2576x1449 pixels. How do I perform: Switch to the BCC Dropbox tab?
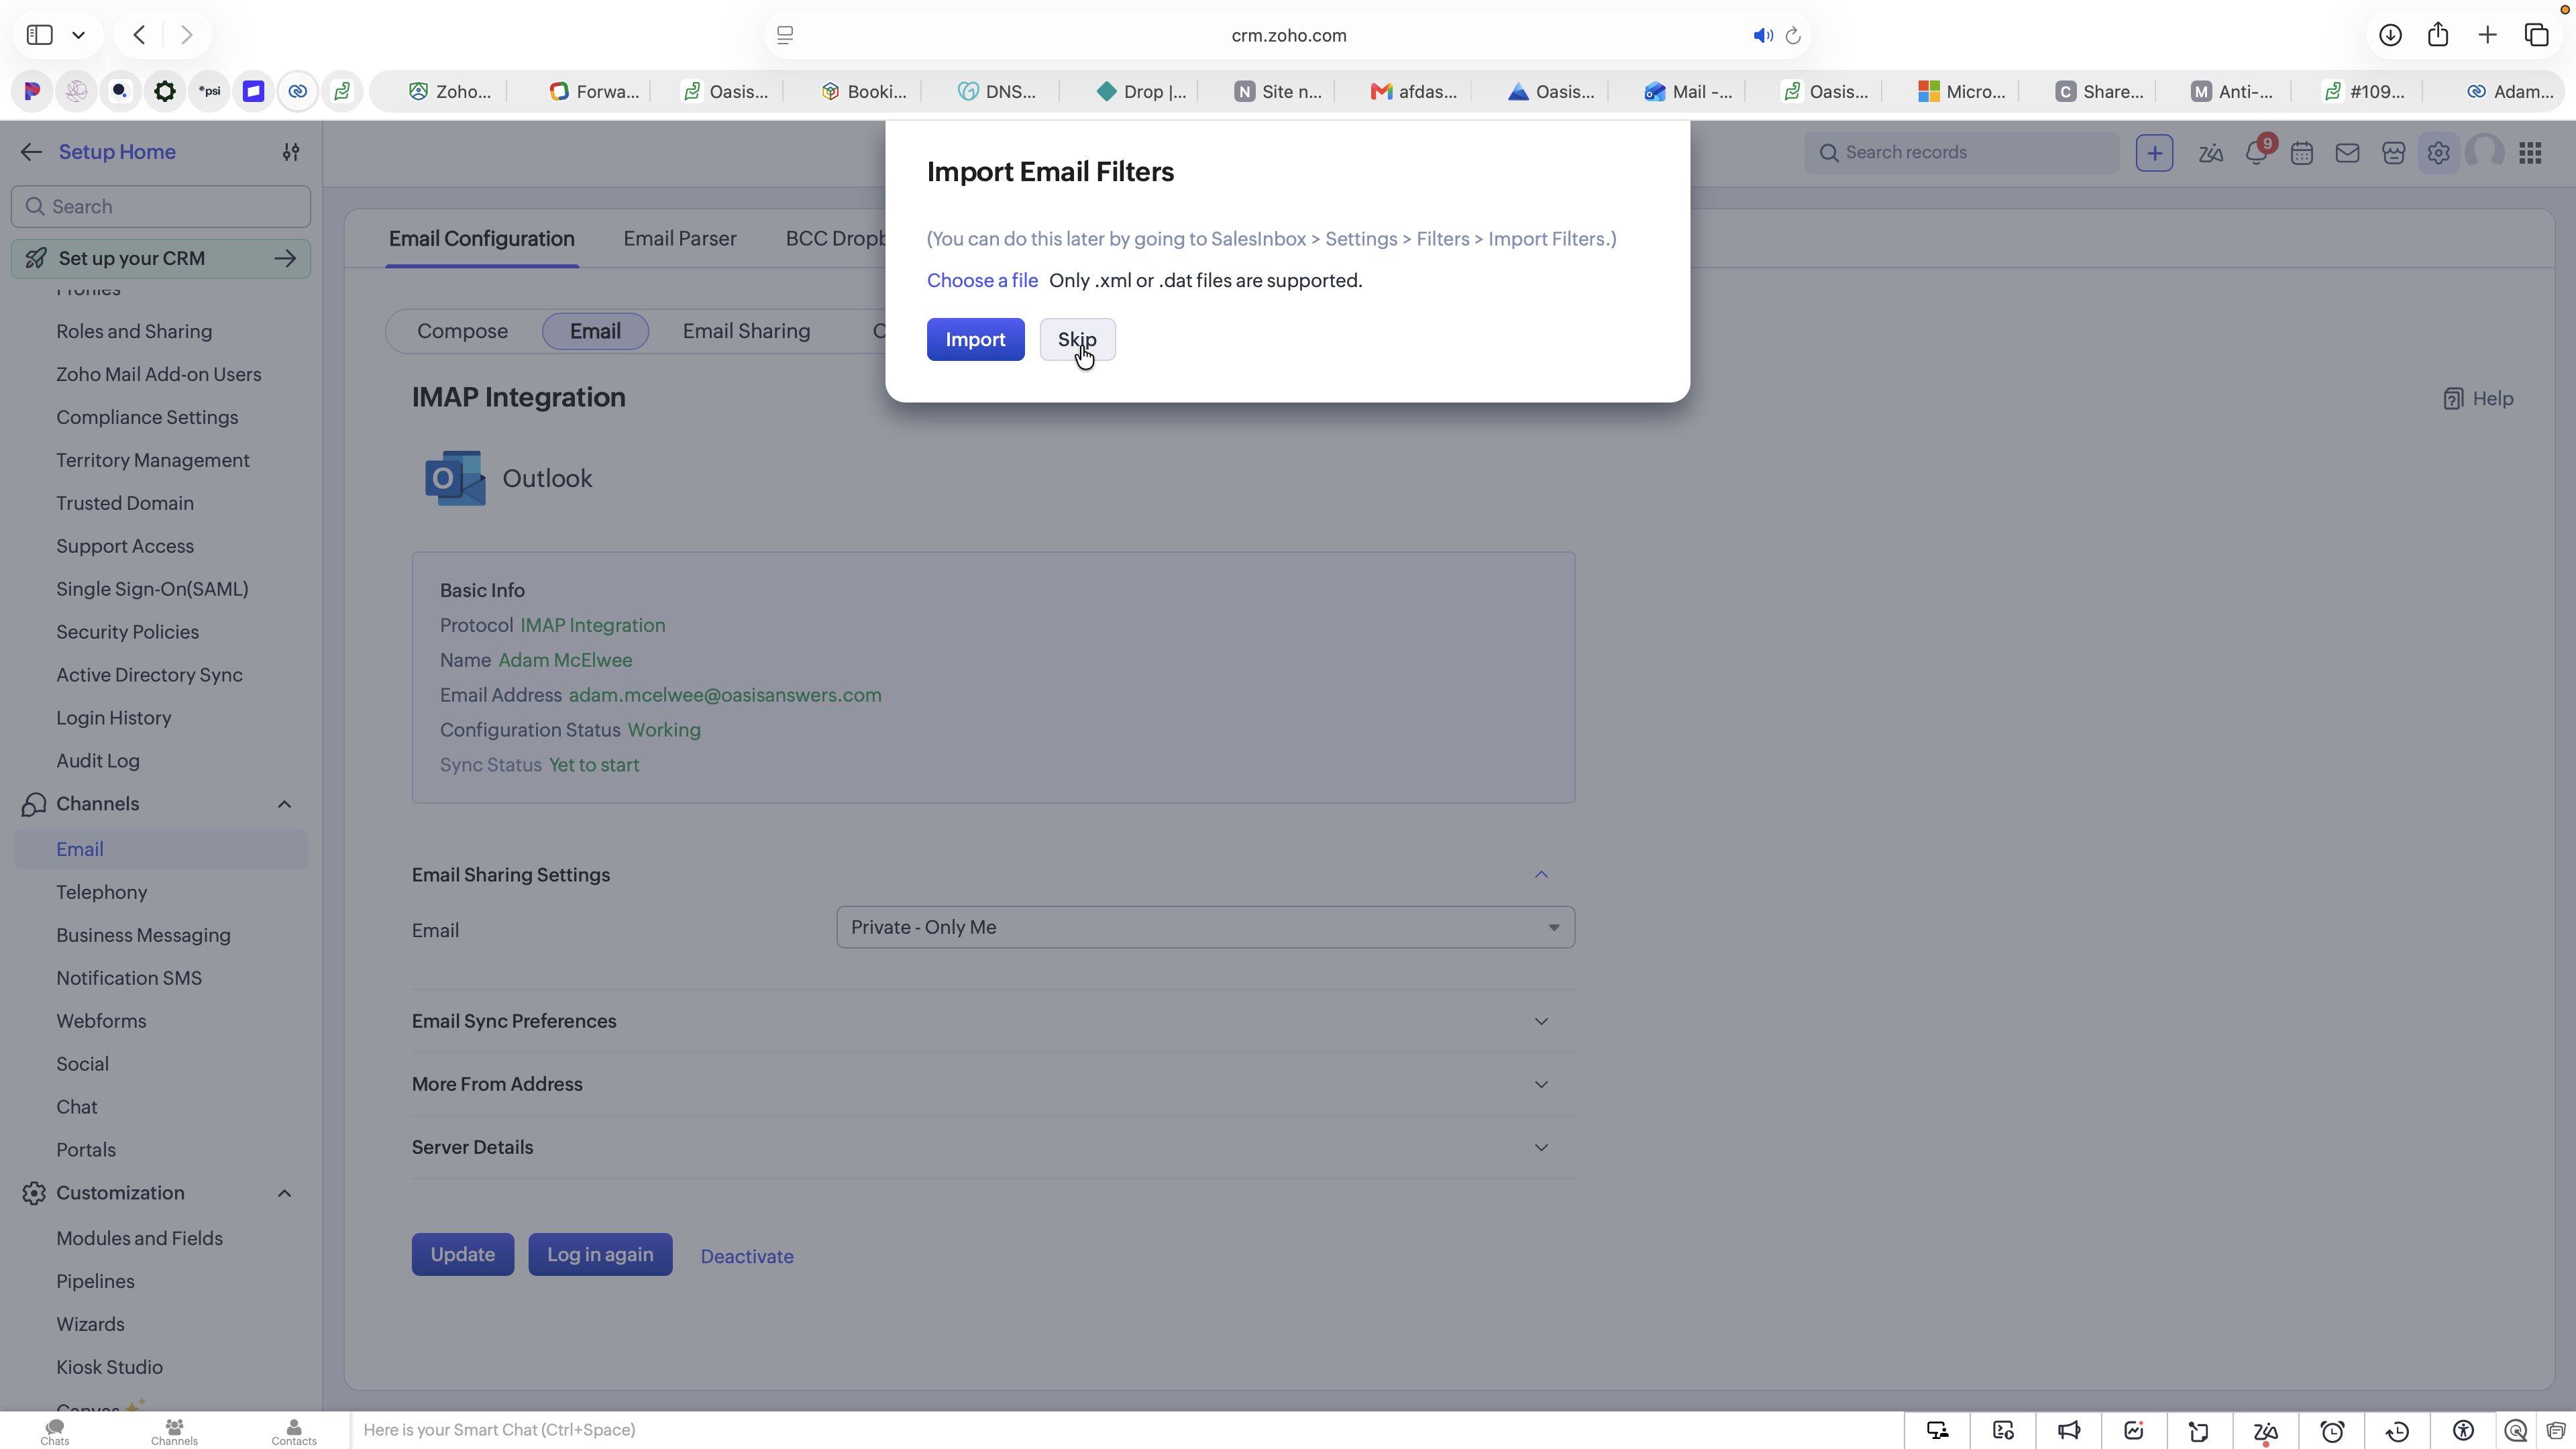click(835, 238)
